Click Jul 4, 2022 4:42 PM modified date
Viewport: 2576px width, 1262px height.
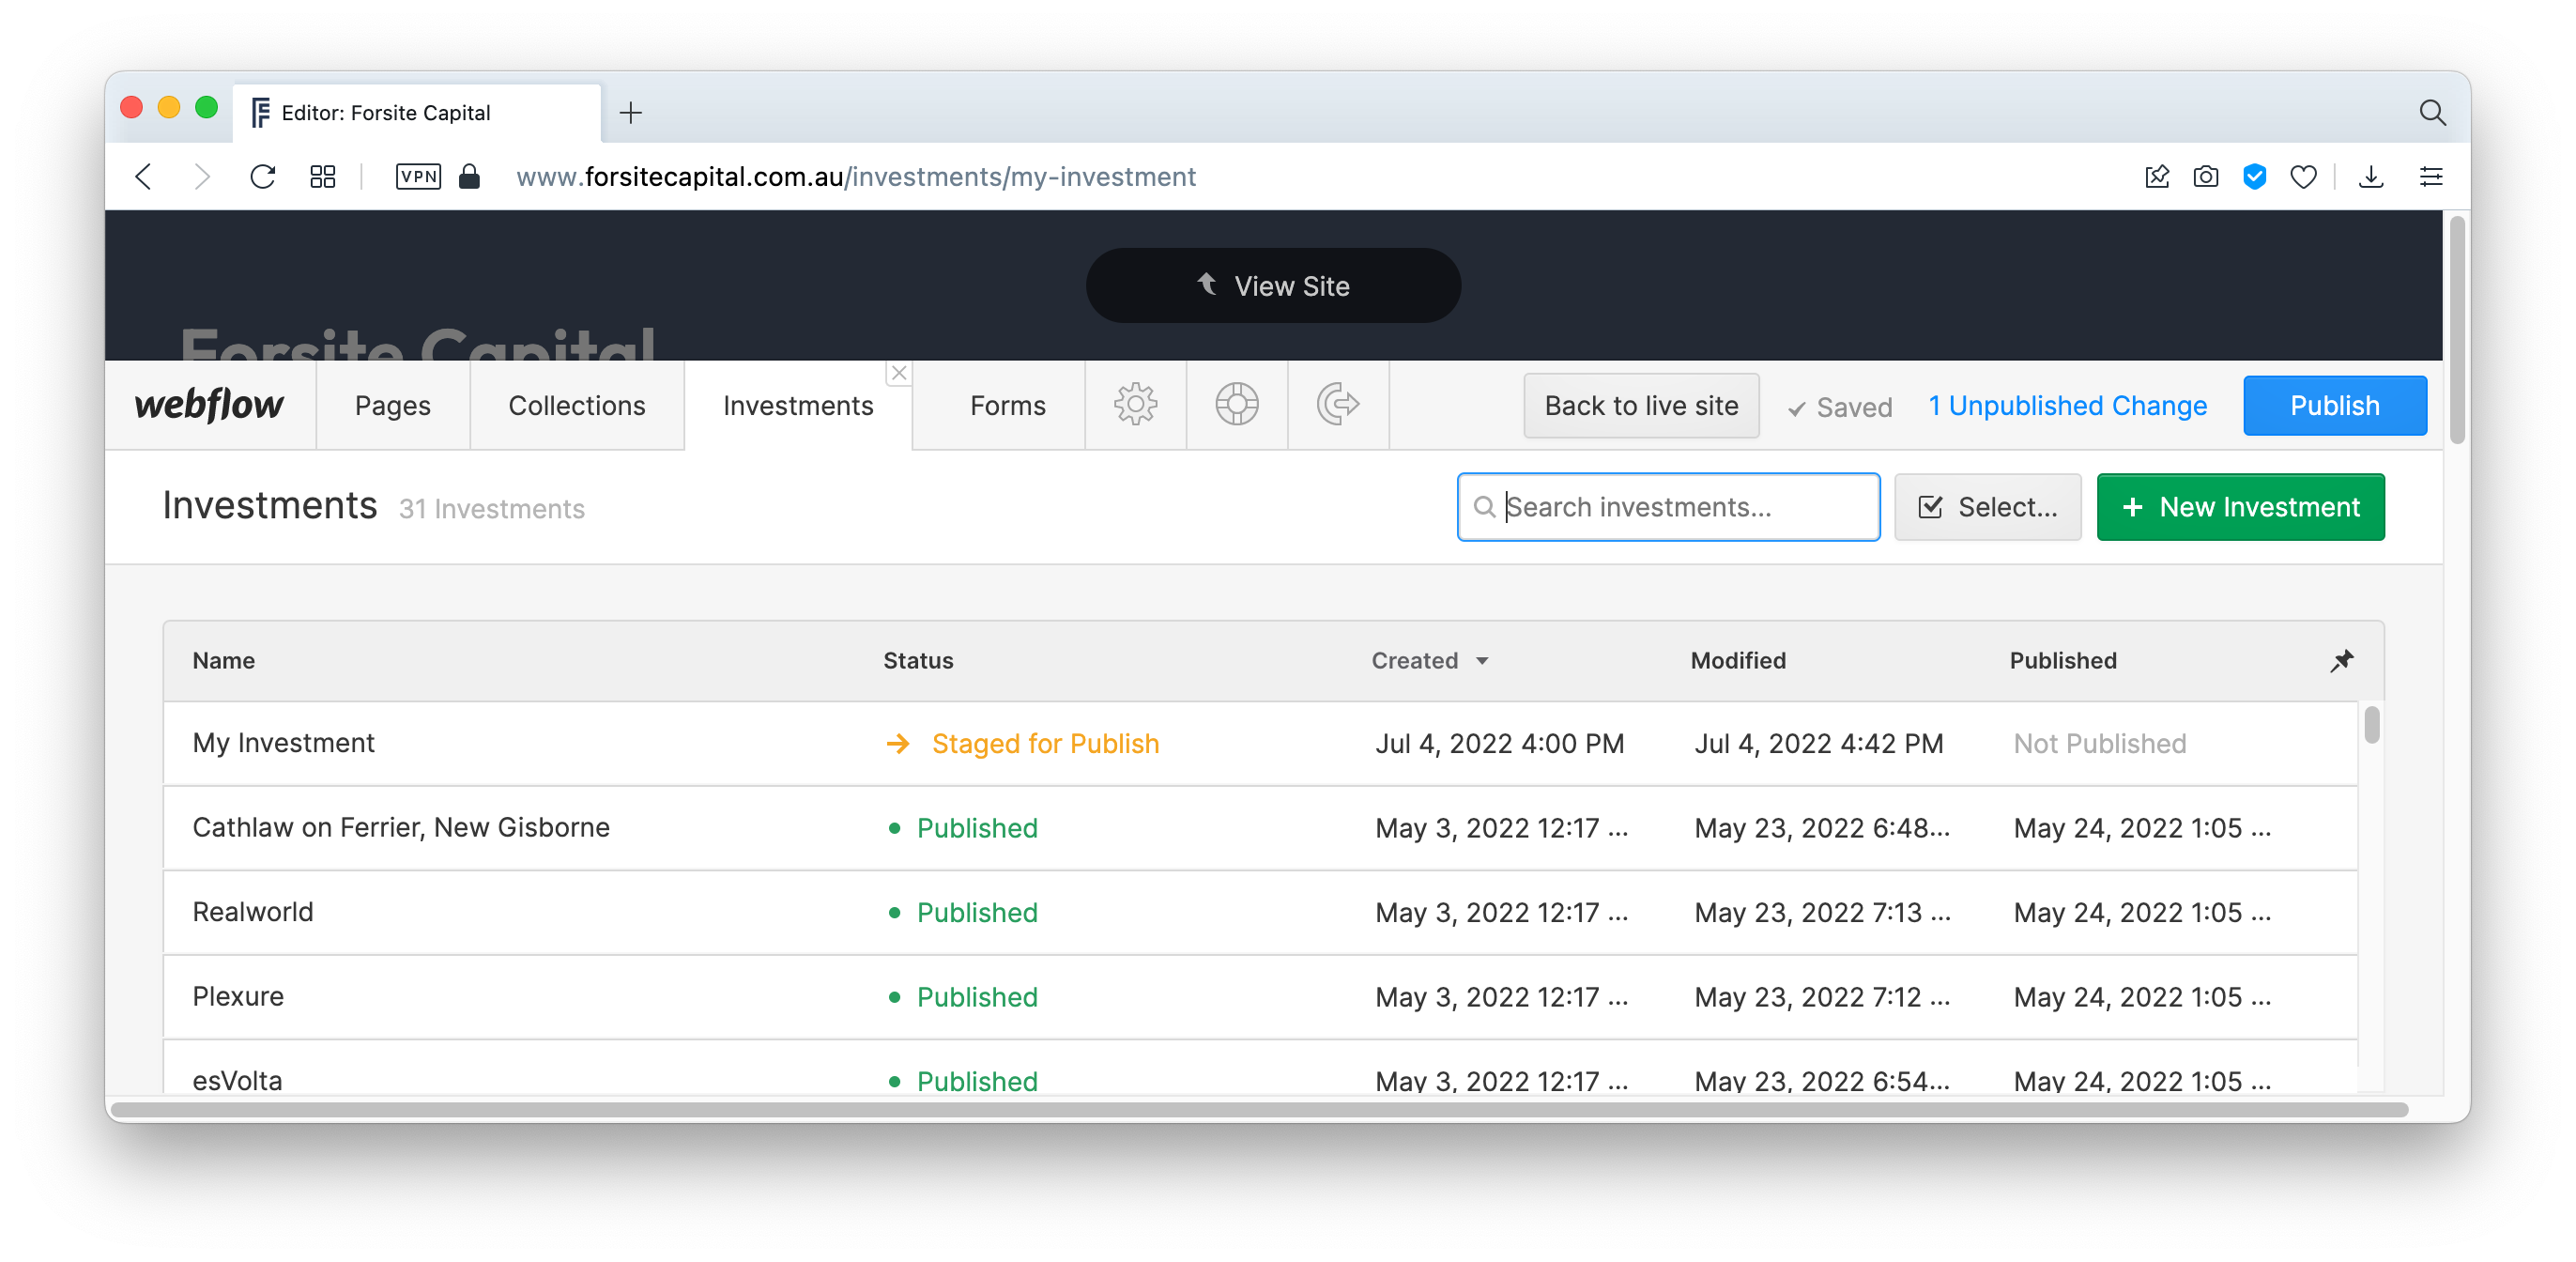coord(1819,743)
